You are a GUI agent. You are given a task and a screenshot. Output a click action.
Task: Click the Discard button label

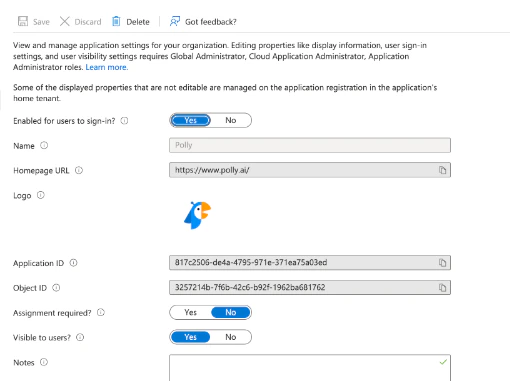[88, 22]
